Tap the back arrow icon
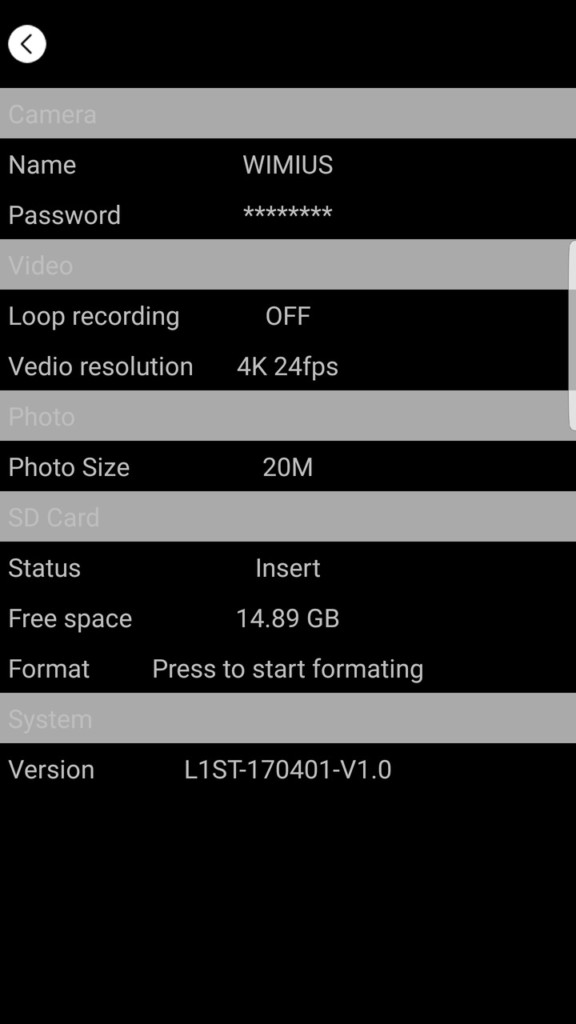Viewport: 576px width, 1024px height. (x=27, y=44)
